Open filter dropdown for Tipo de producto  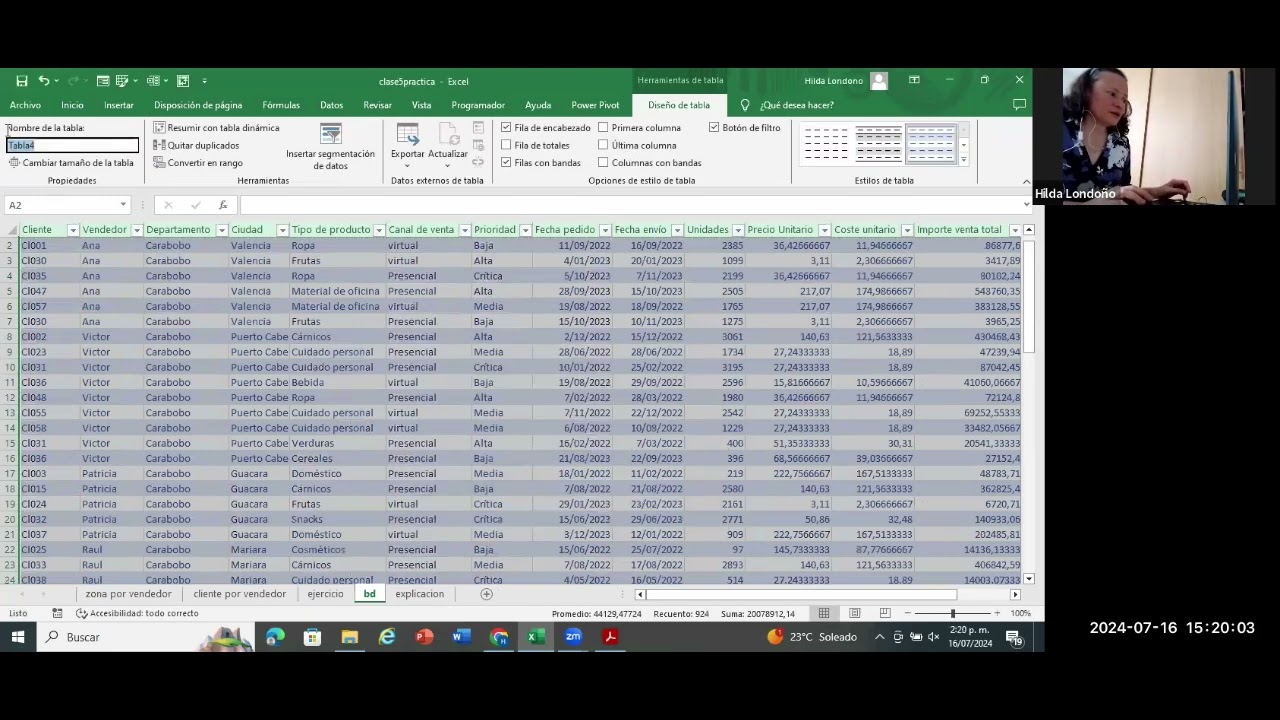click(x=379, y=230)
